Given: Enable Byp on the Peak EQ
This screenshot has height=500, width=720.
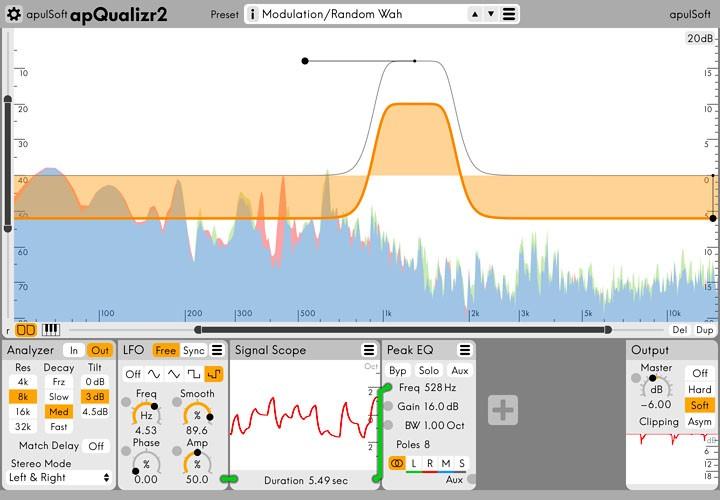Looking at the screenshot, I should click(398, 371).
